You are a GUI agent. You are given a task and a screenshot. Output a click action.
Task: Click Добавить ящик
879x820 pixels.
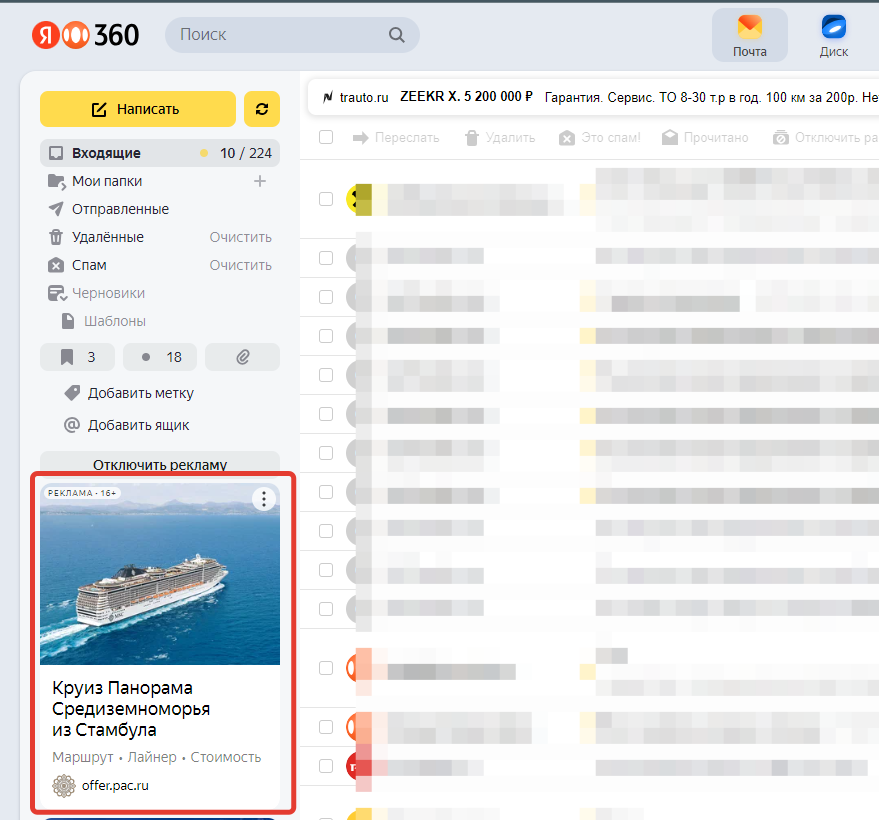(138, 425)
